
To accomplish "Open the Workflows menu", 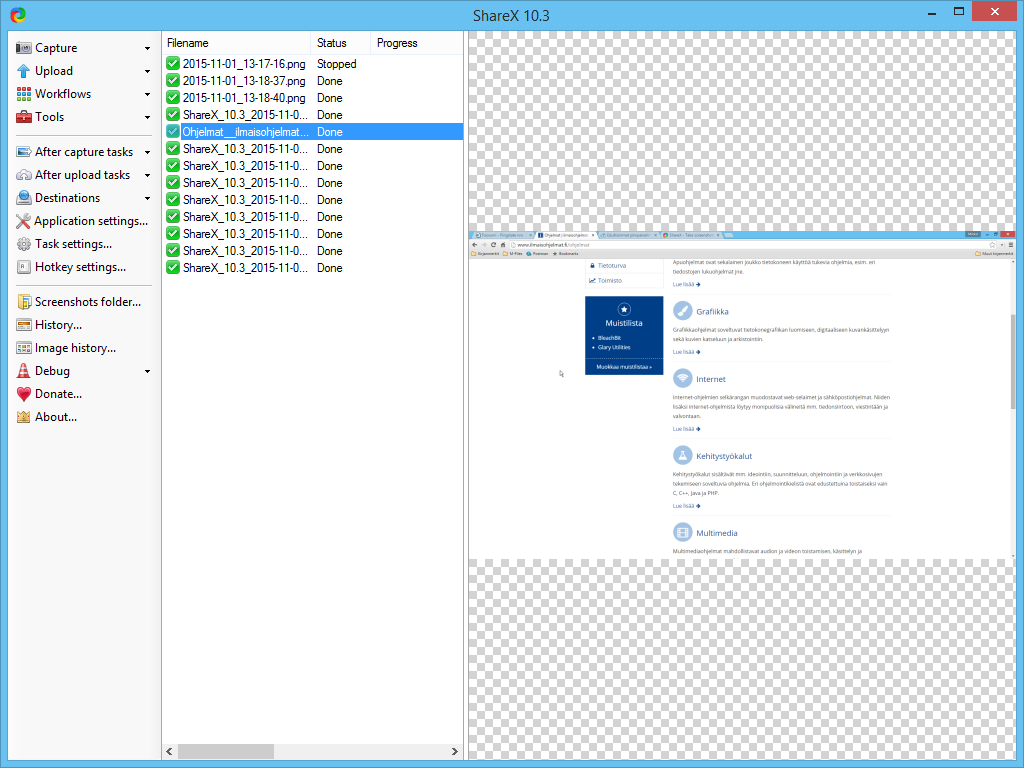I will coord(84,94).
